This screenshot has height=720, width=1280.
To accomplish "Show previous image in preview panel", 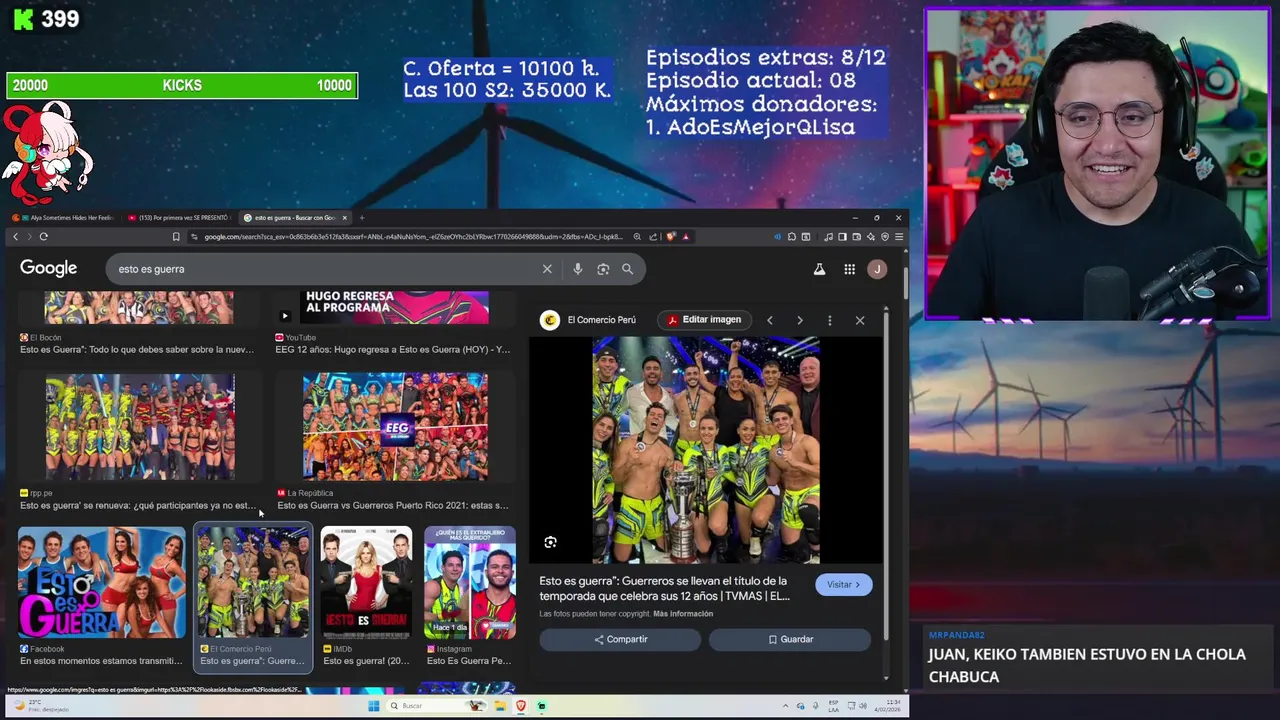I will coord(769,320).
